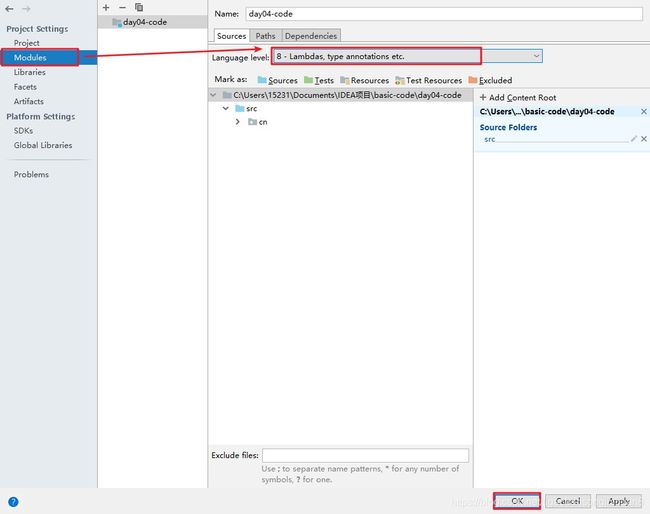This screenshot has width=650, height=514.
Task: Mark folder as Tests
Action: [318, 80]
